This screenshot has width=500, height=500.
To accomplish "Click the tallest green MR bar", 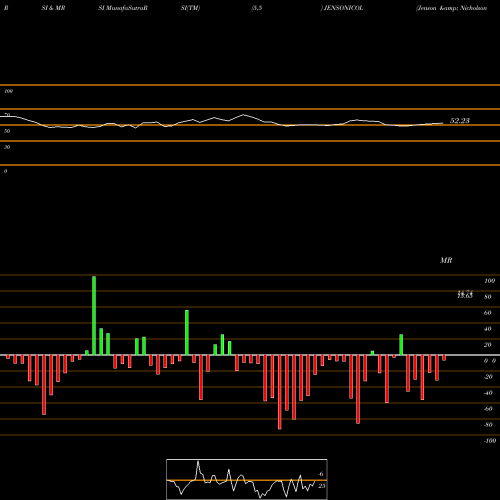I will 94,316.
